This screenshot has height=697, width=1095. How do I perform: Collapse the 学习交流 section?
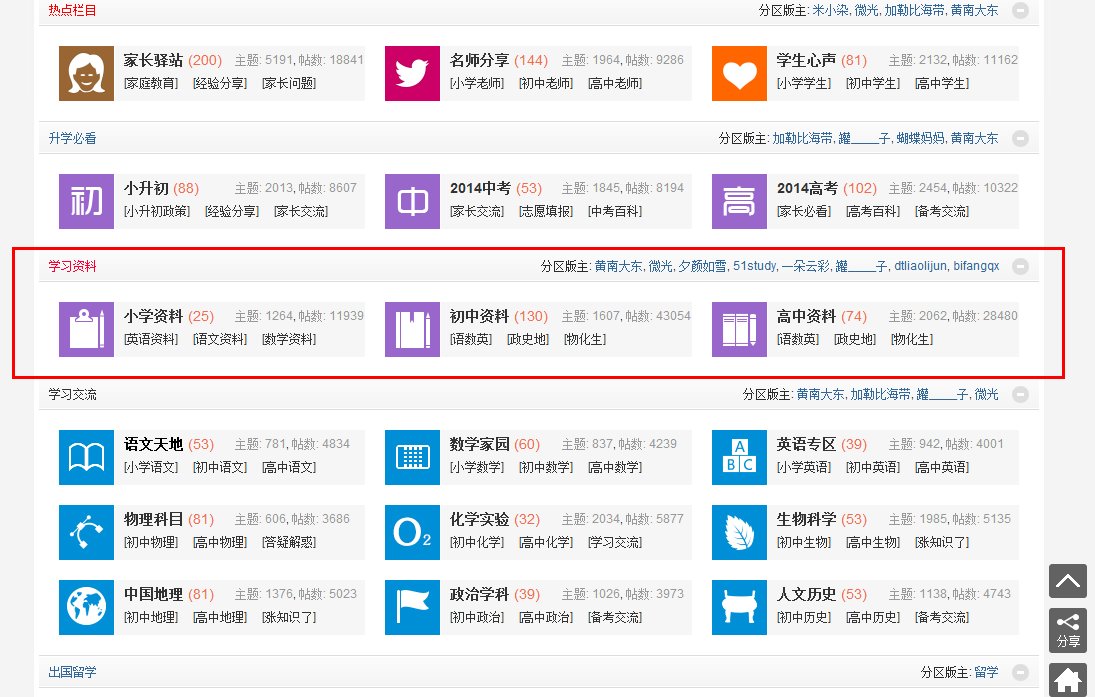click(x=1020, y=395)
